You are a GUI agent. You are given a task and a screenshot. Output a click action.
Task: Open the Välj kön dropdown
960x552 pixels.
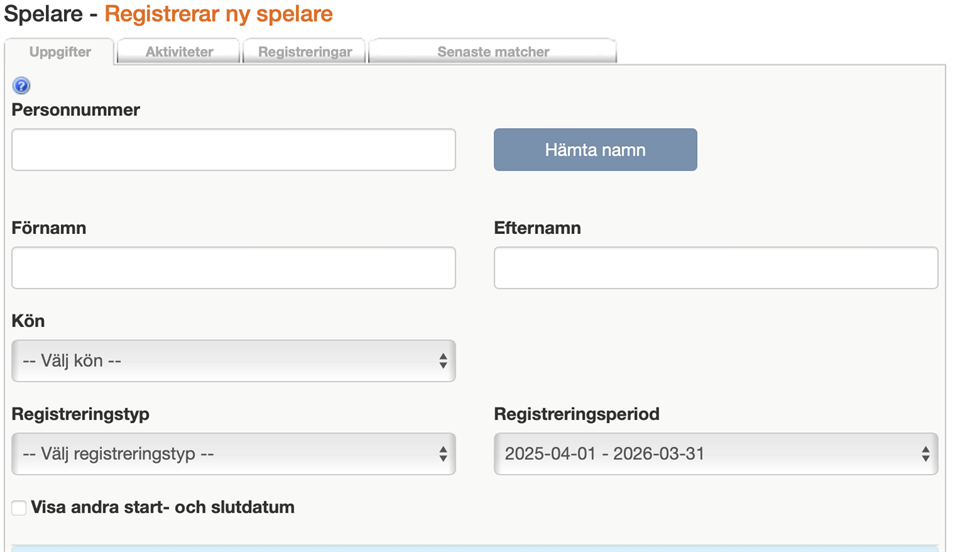233,361
